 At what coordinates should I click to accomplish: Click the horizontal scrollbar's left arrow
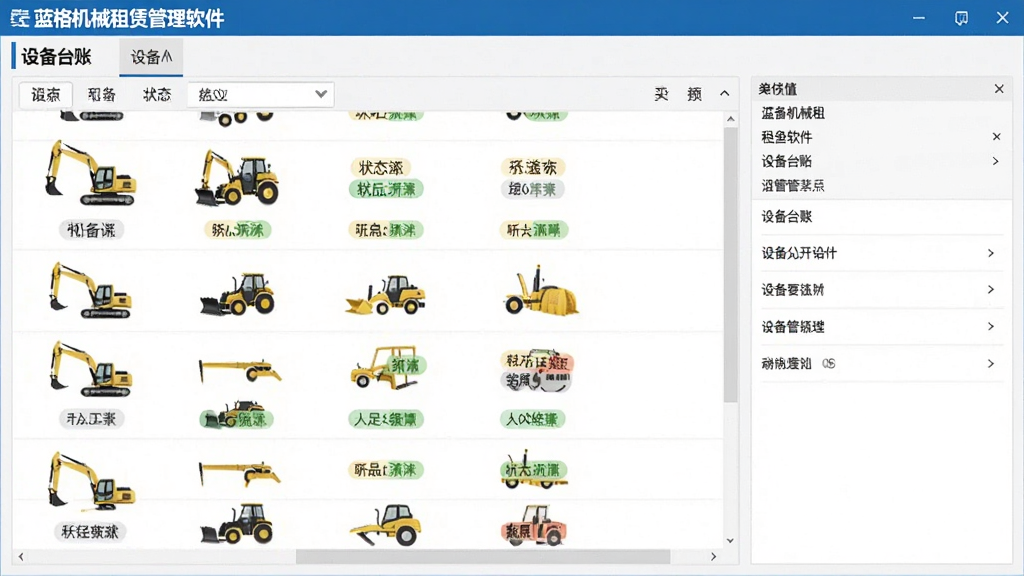coord(21,556)
